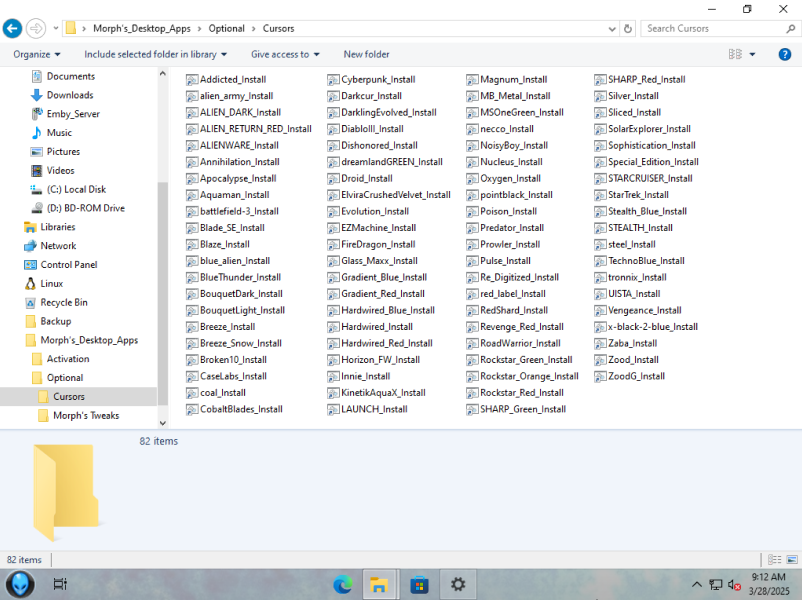Click the change view icon
Image resolution: width=802 pixels, height=600 pixels.
(x=735, y=54)
